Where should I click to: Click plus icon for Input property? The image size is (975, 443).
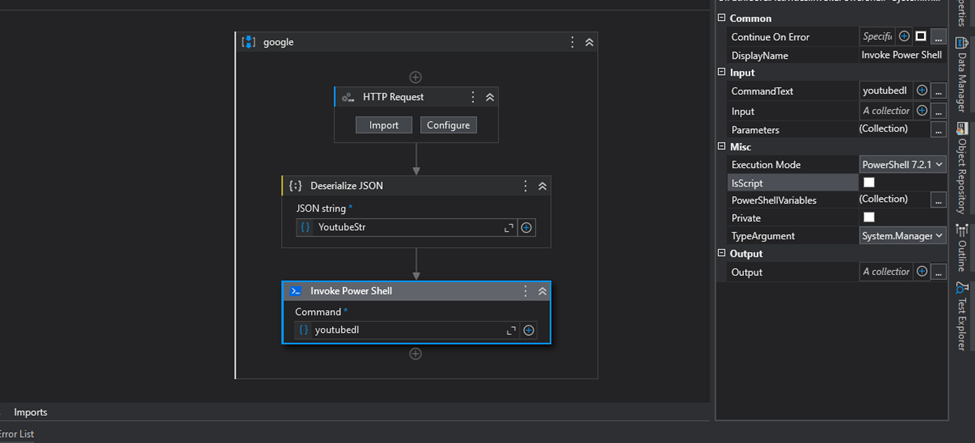pyautogui.click(x=922, y=111)
